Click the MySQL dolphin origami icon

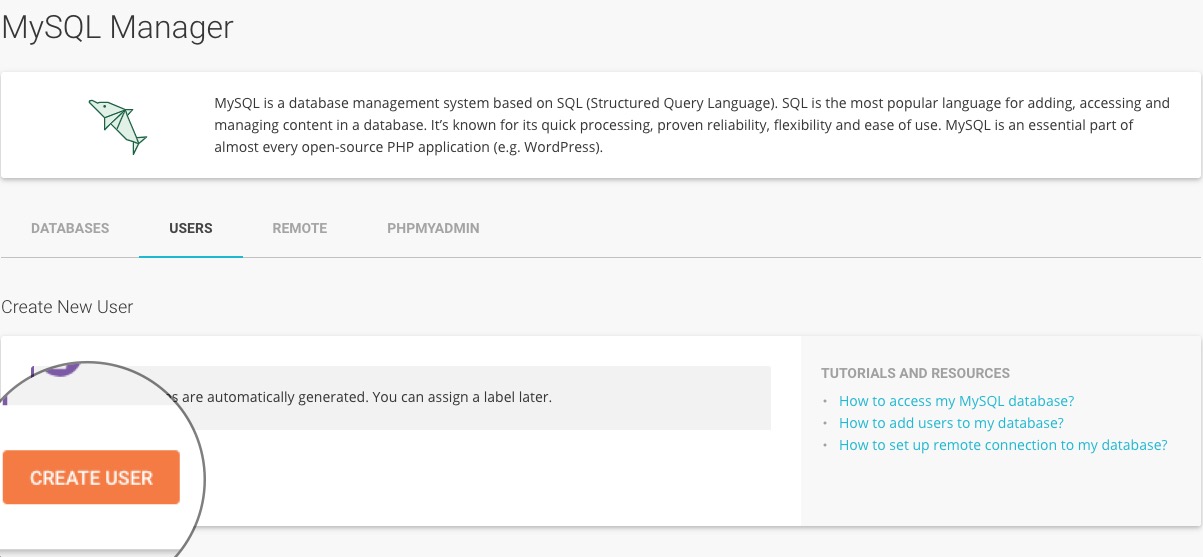(118, 126)
